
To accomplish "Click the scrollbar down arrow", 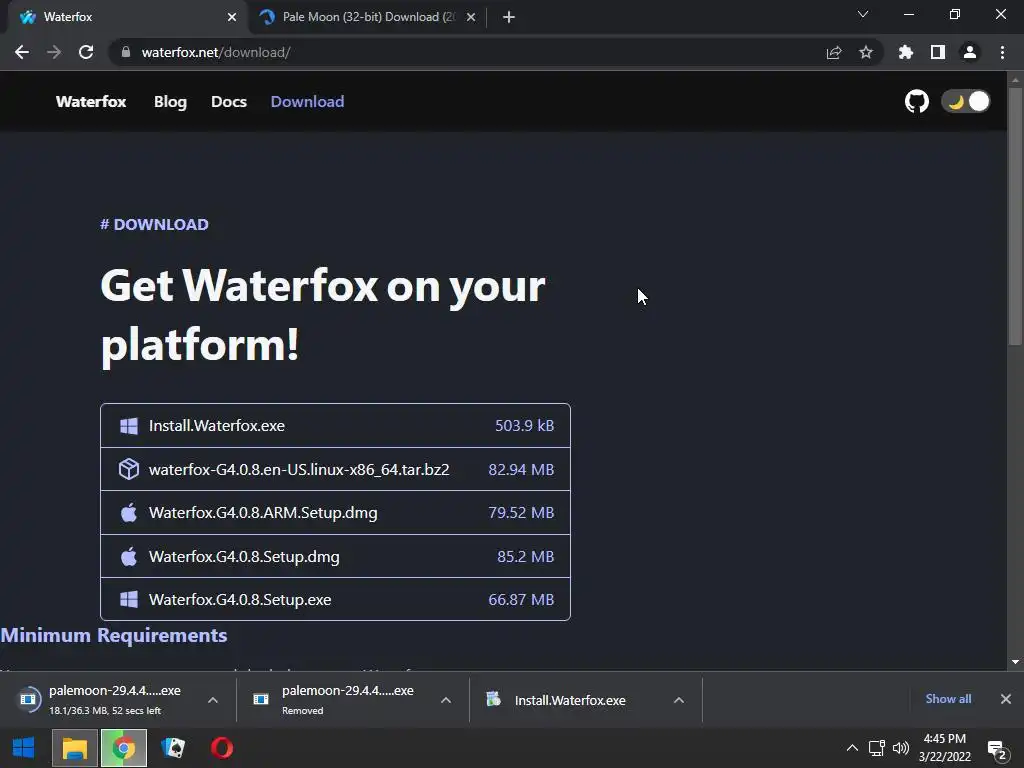I will 1015,662.
